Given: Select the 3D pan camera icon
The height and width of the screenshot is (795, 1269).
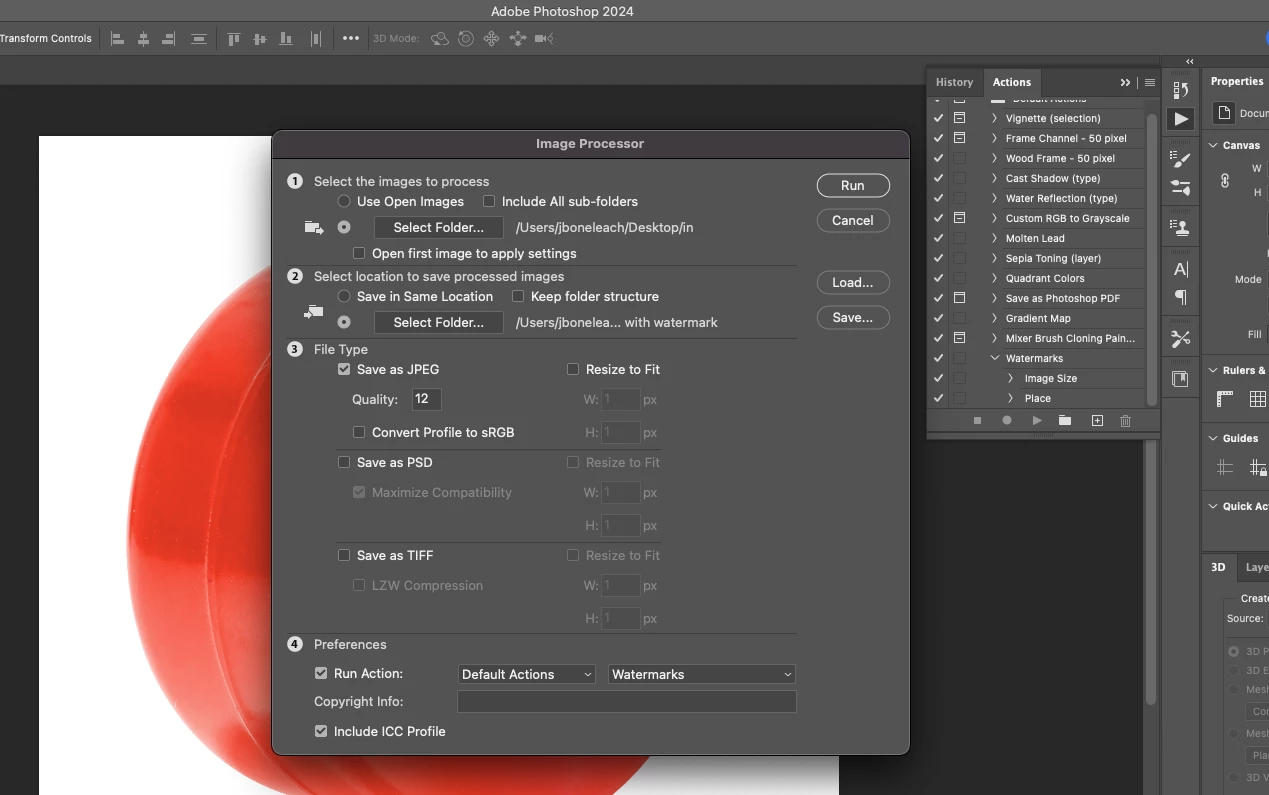Looking at the screenshot, I should [491, 39].
